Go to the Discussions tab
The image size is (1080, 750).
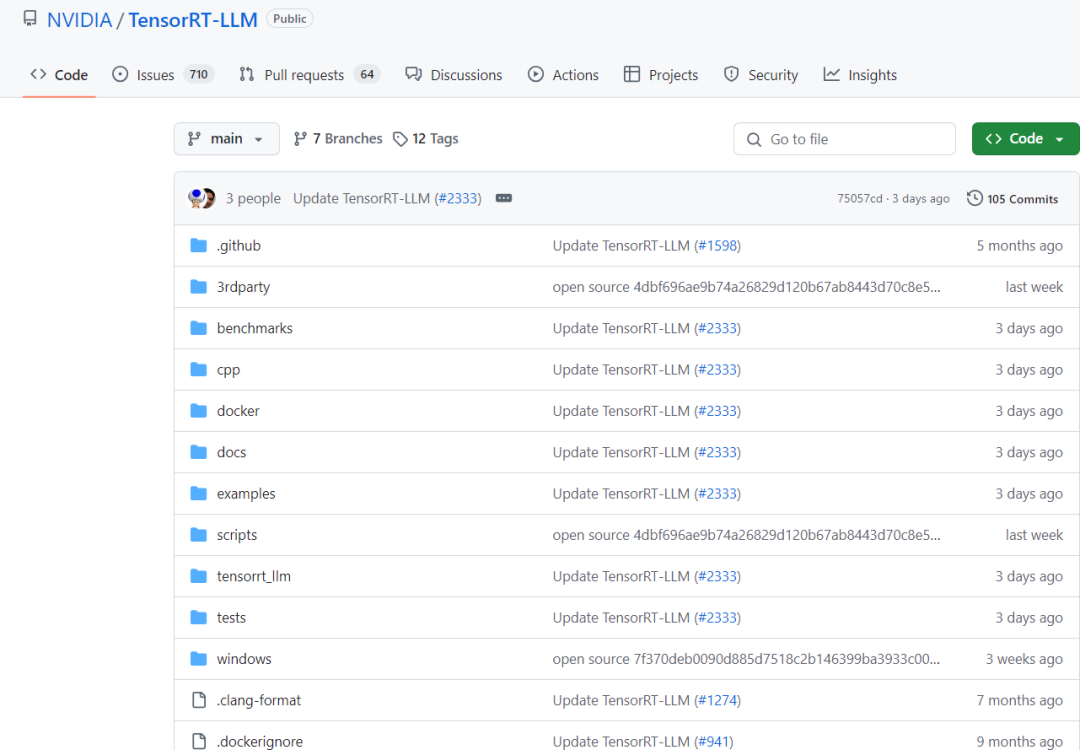click(454, 74)
